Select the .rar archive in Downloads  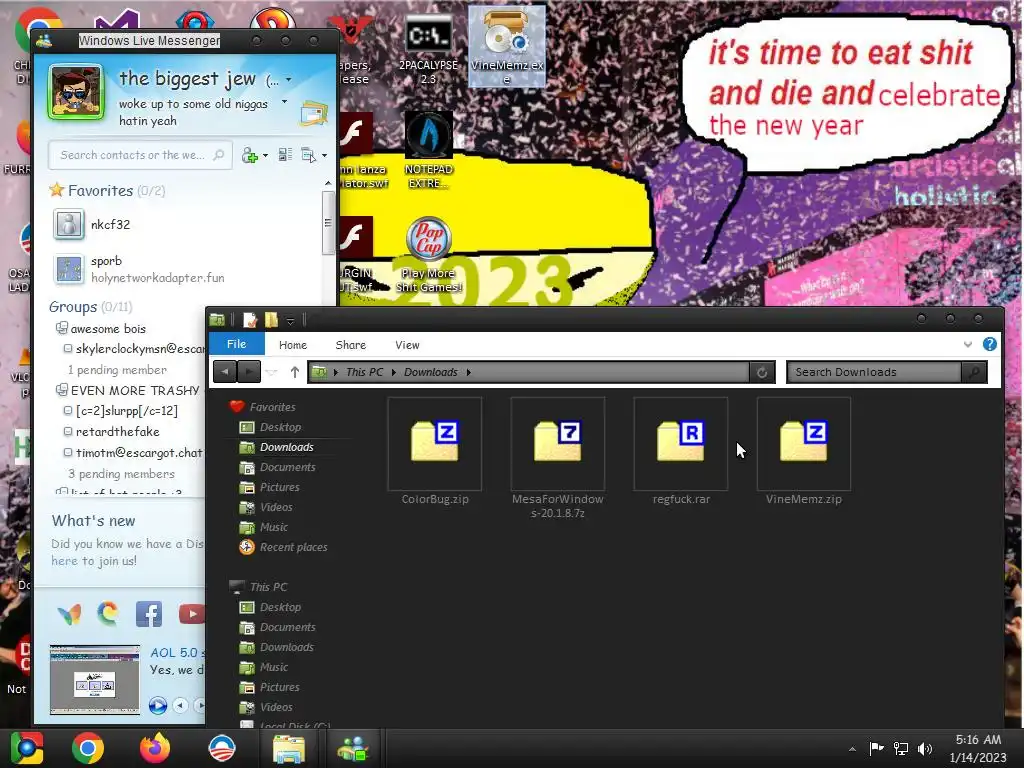(680, 451)
